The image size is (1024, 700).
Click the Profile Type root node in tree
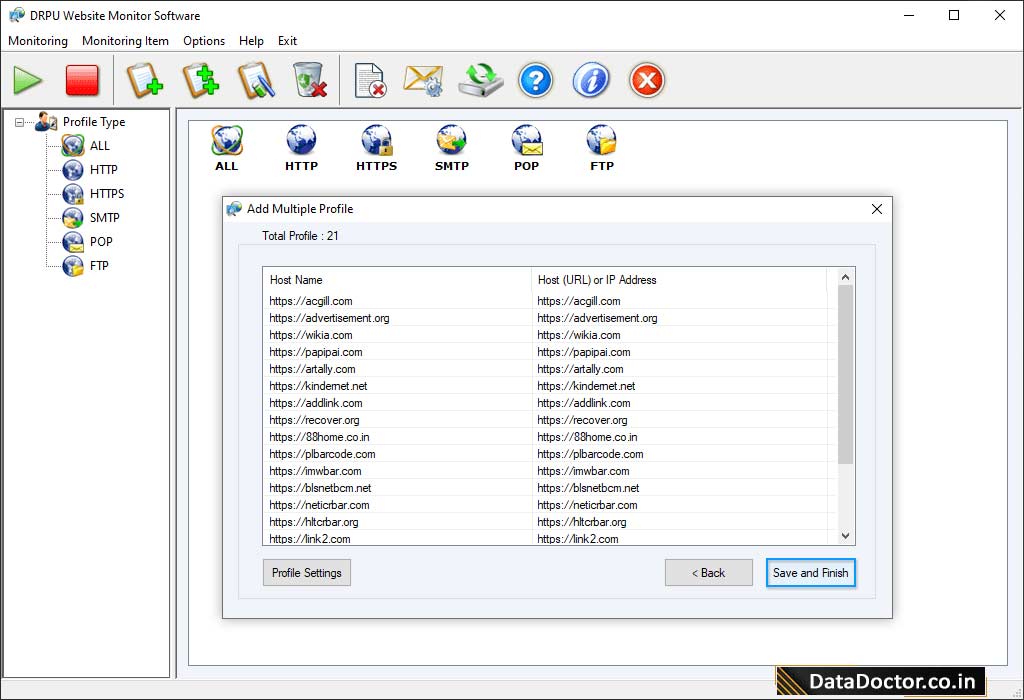pyautogui.click(x=93, y=121)
